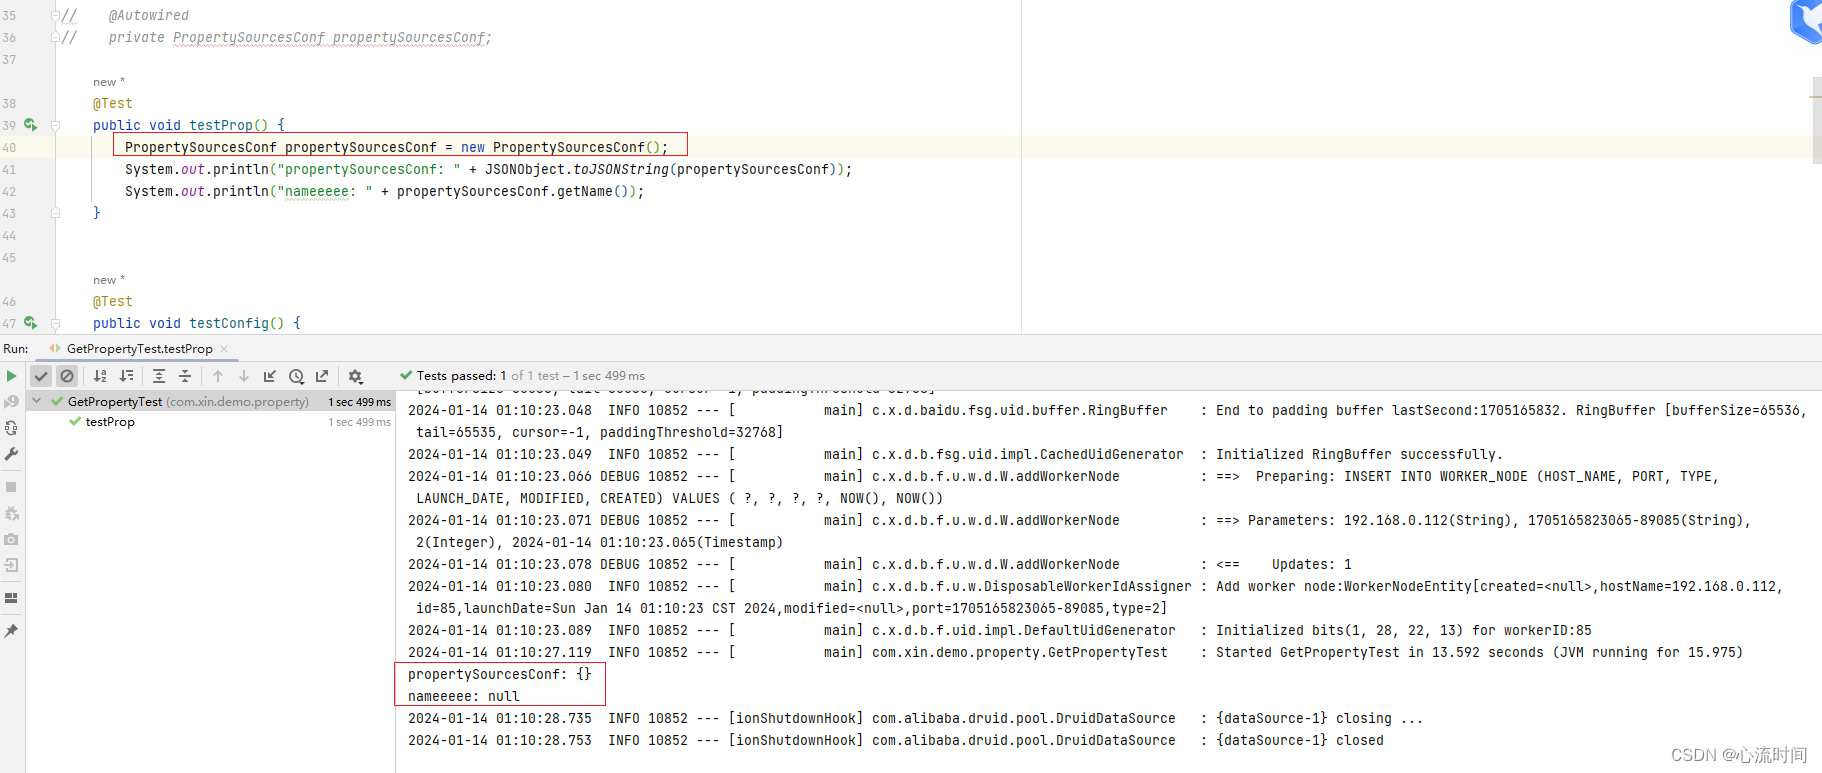Viewport: 1822px width, 773px height.
Task: Collapse GetPropertyTest tree node chevron
Action: (x=37, y=401)
